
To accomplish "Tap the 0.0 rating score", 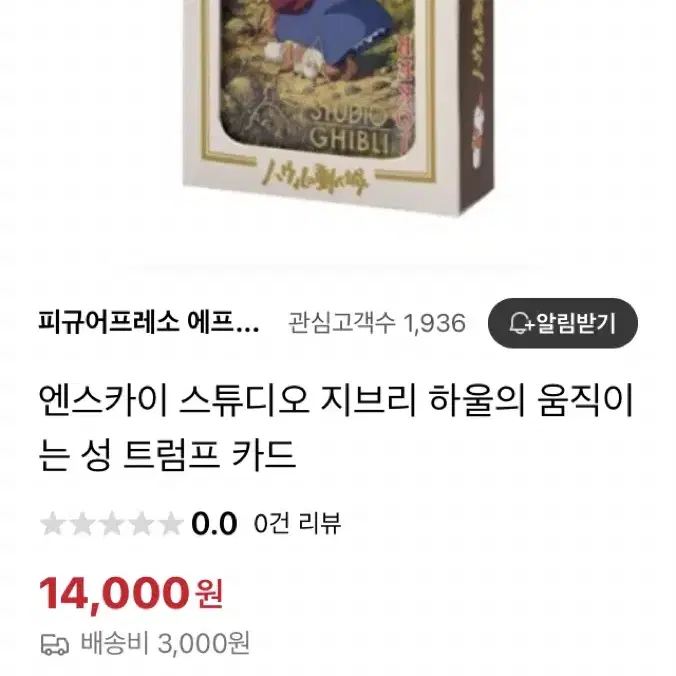I will coord(214,523).
